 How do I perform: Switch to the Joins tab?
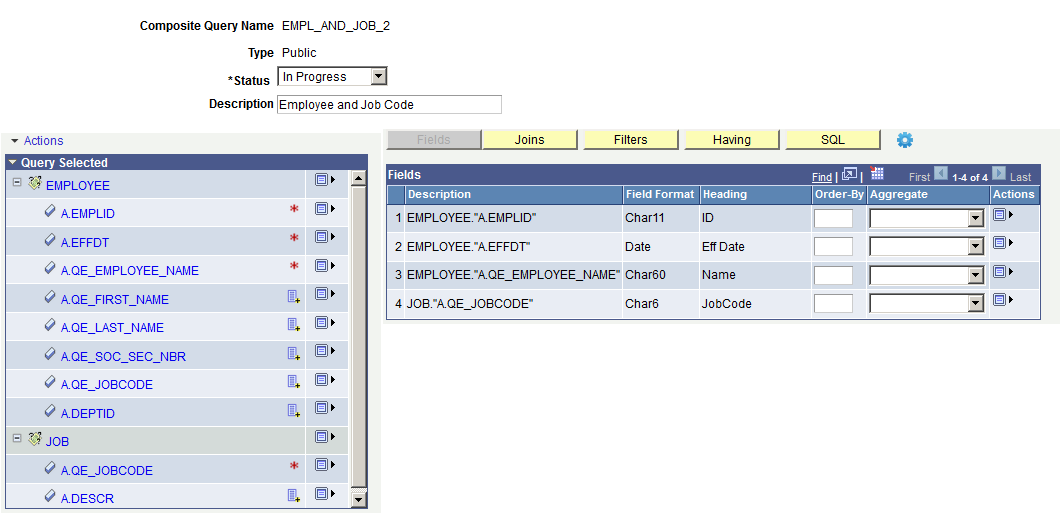(x=529, y=140)
